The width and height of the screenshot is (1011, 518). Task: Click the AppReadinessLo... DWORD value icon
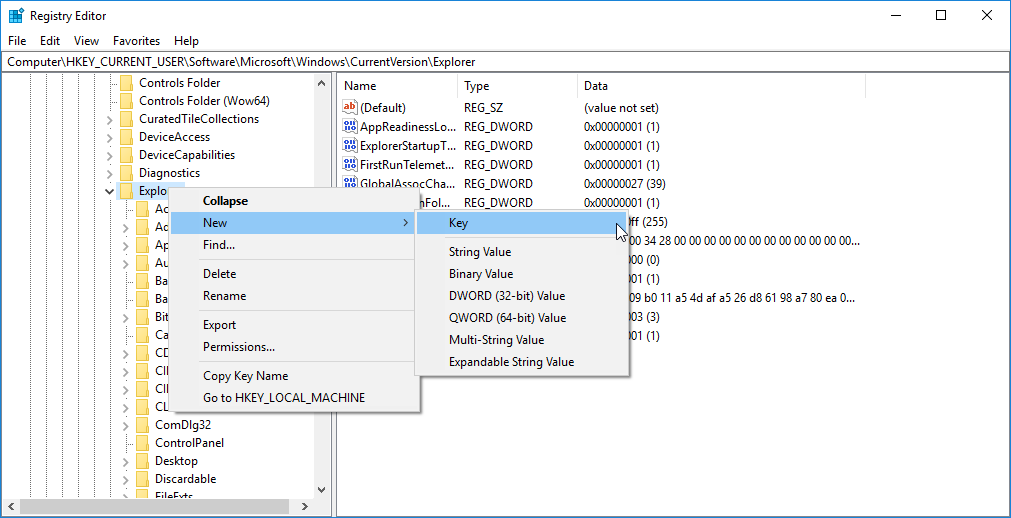(349, 126)
